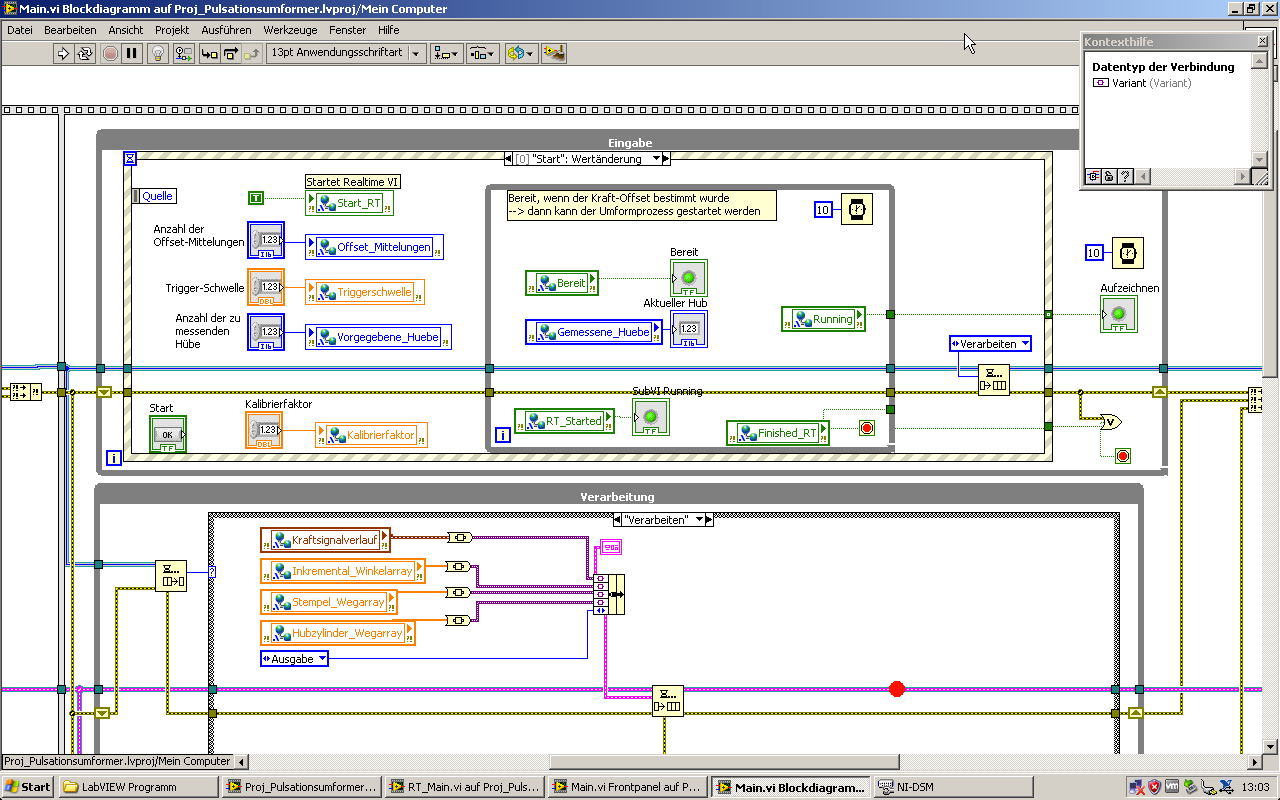Open the LabVIEW Programm folder taskbar button
The width and height of the screenshot is (1280, 800).
(139, 787)
